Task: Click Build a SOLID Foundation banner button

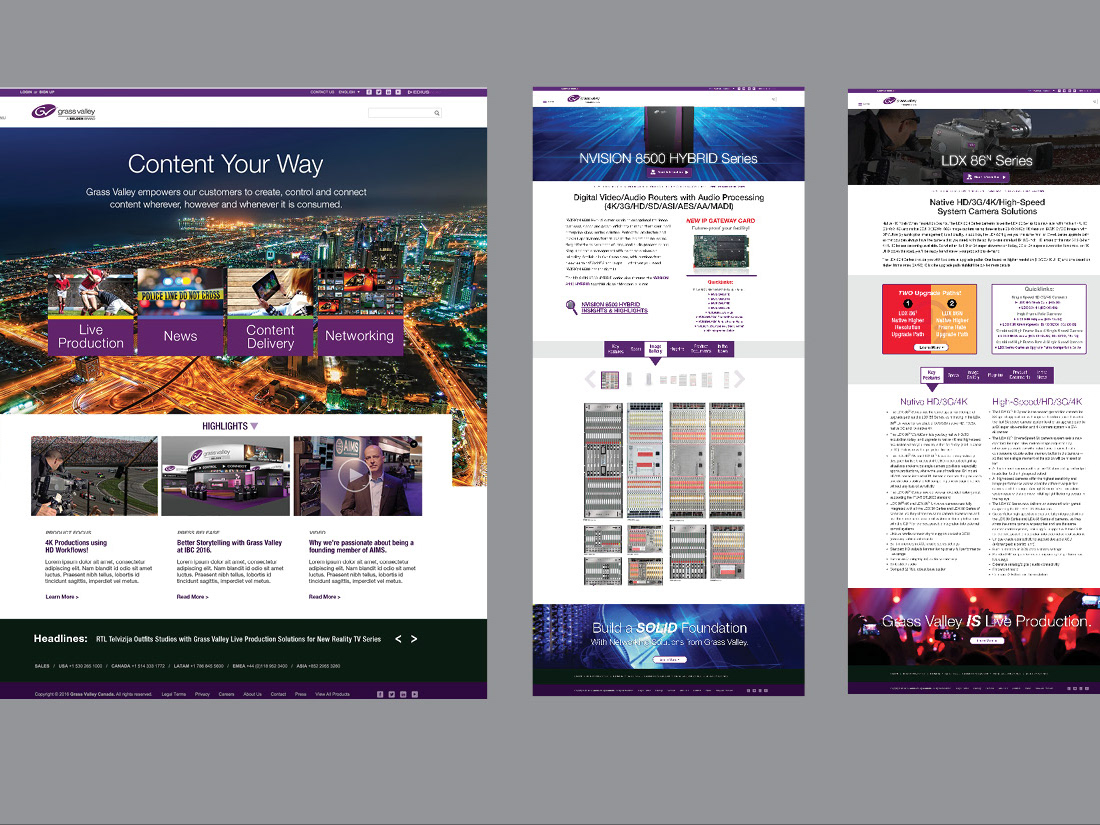Action: point(669,660)
